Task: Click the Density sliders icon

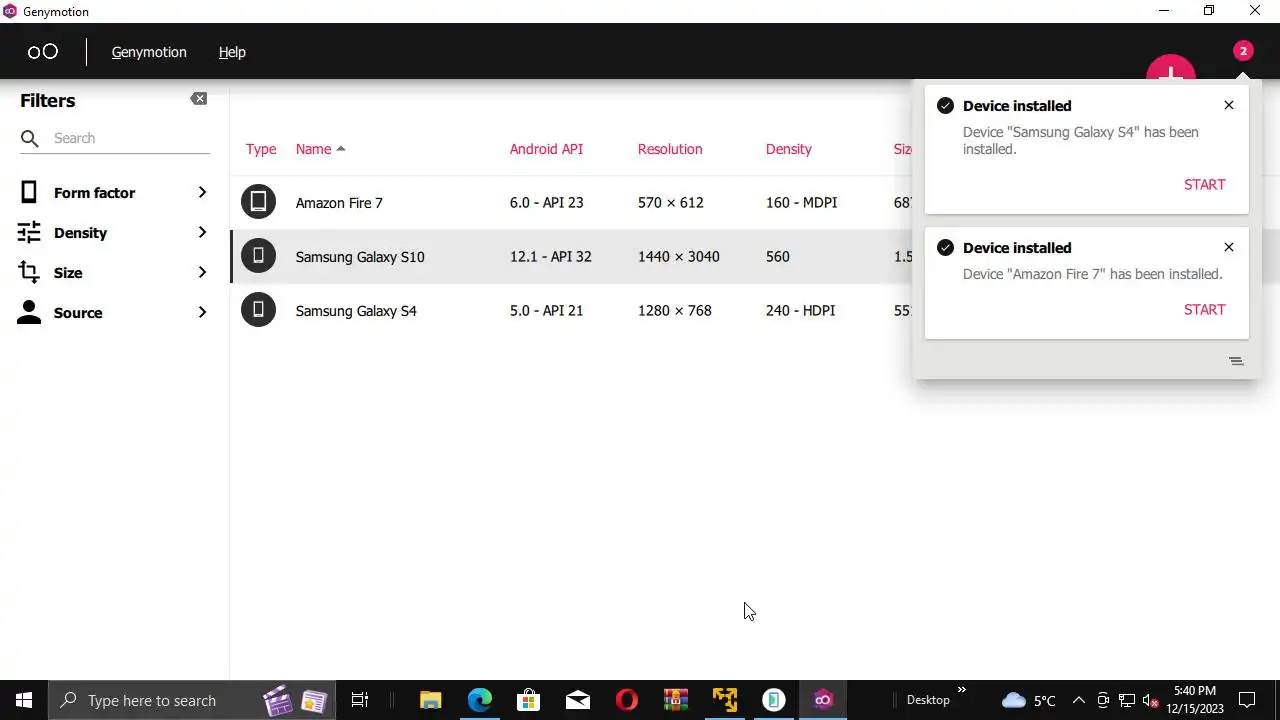Action: pyautogui.click(x=29, y=232)
